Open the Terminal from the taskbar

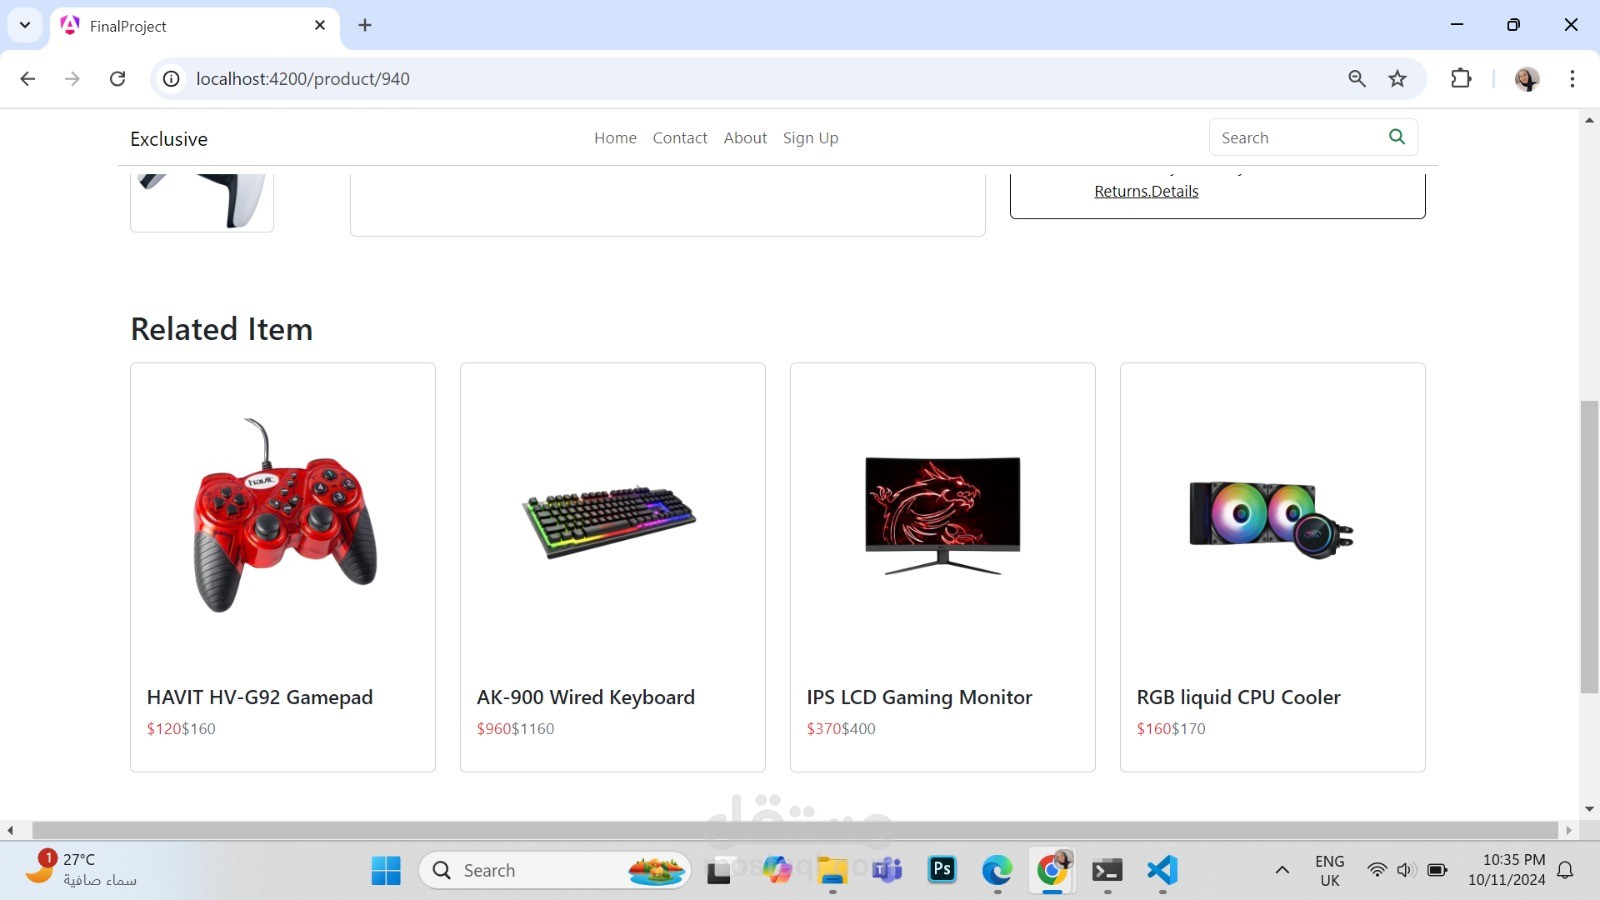coord(1107,870)
